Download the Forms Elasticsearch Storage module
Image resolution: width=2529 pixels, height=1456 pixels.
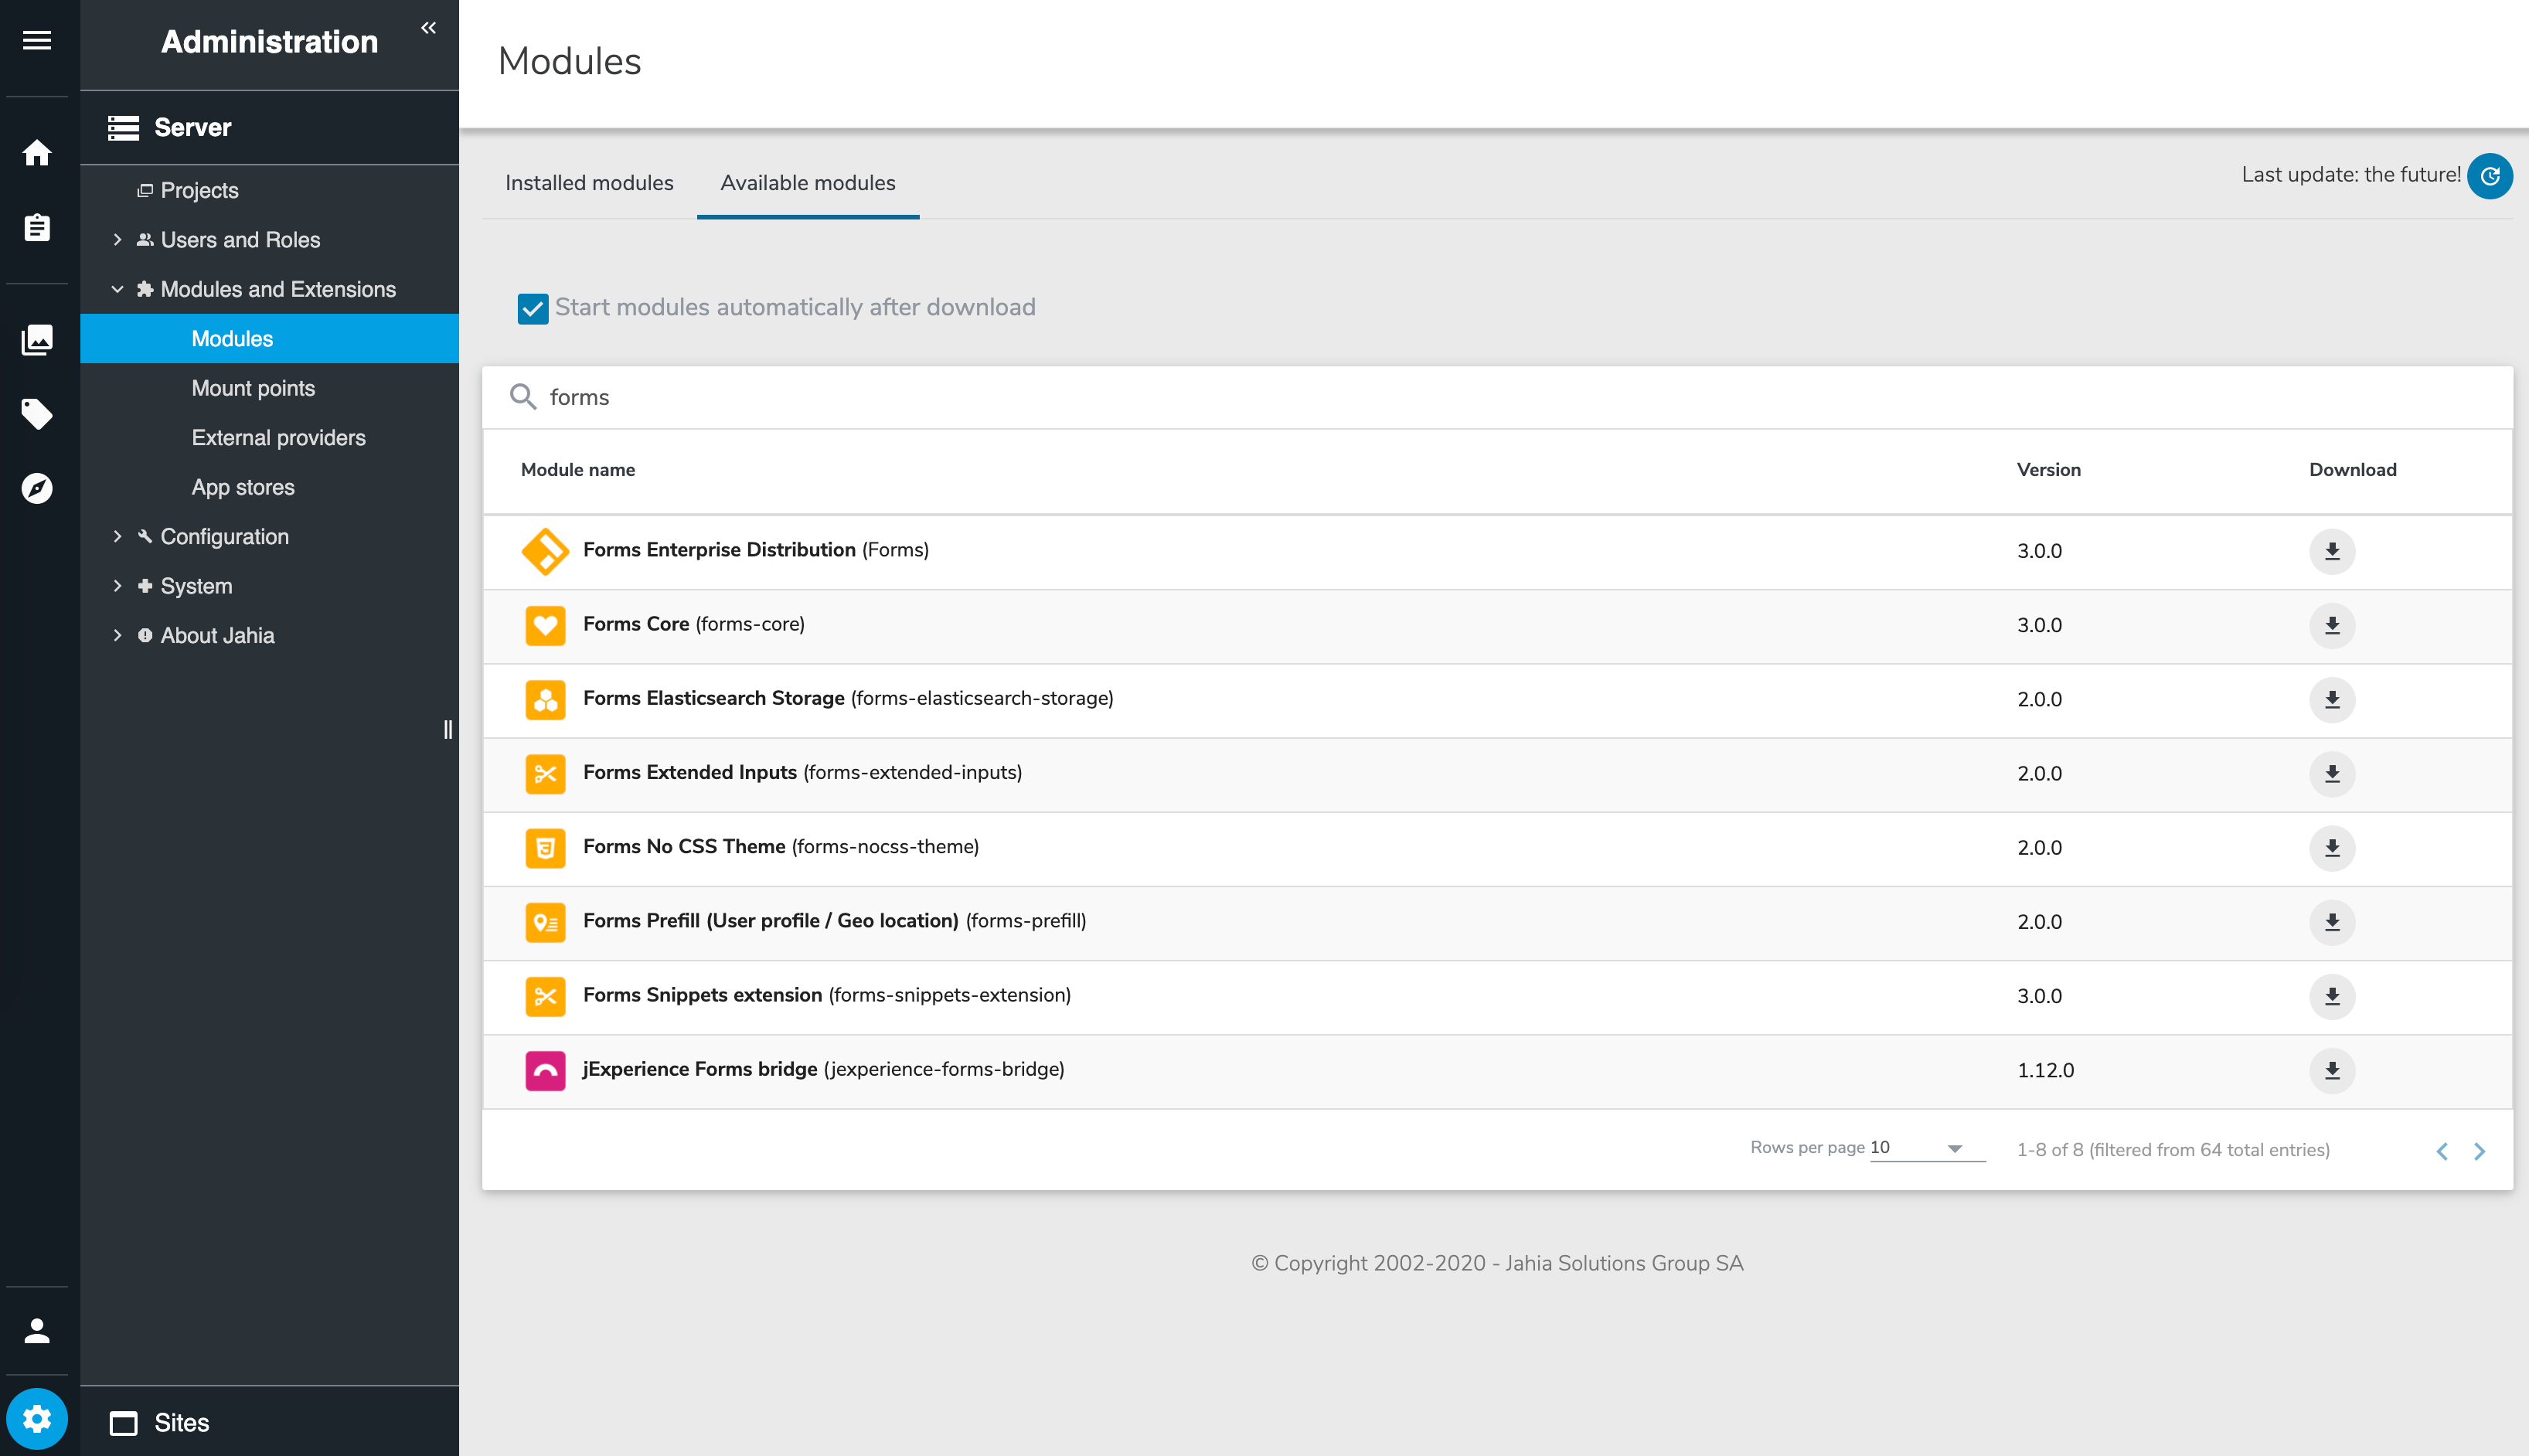click(x=2333, y=699)
